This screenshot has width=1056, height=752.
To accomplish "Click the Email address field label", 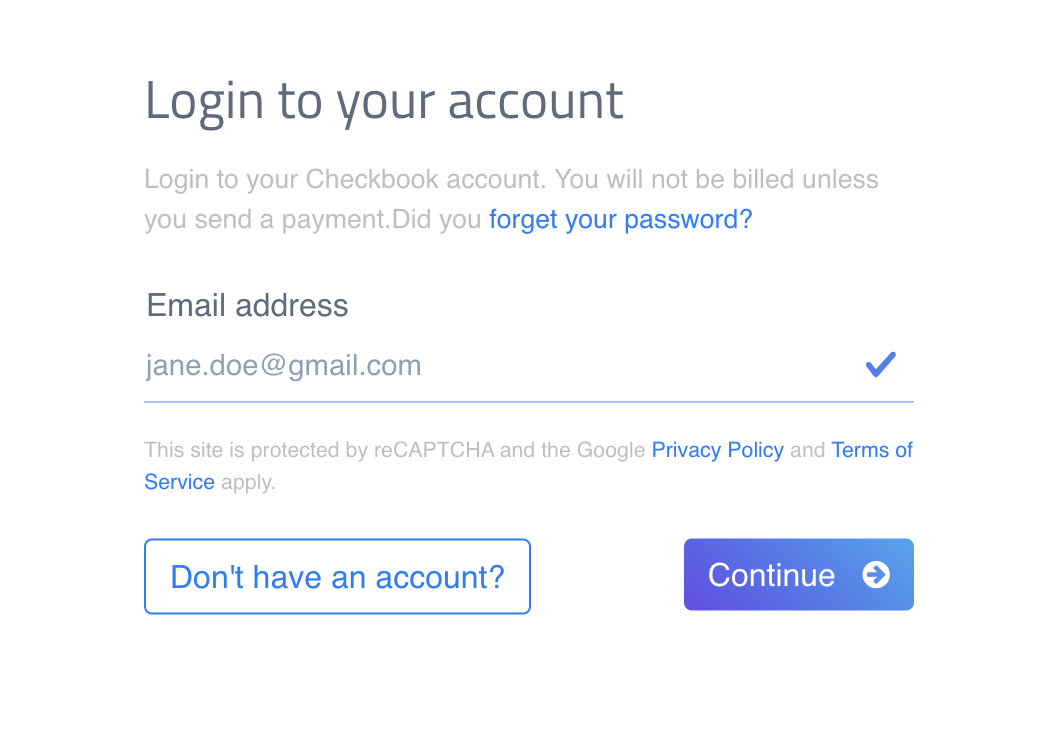I will pos(247,305).
